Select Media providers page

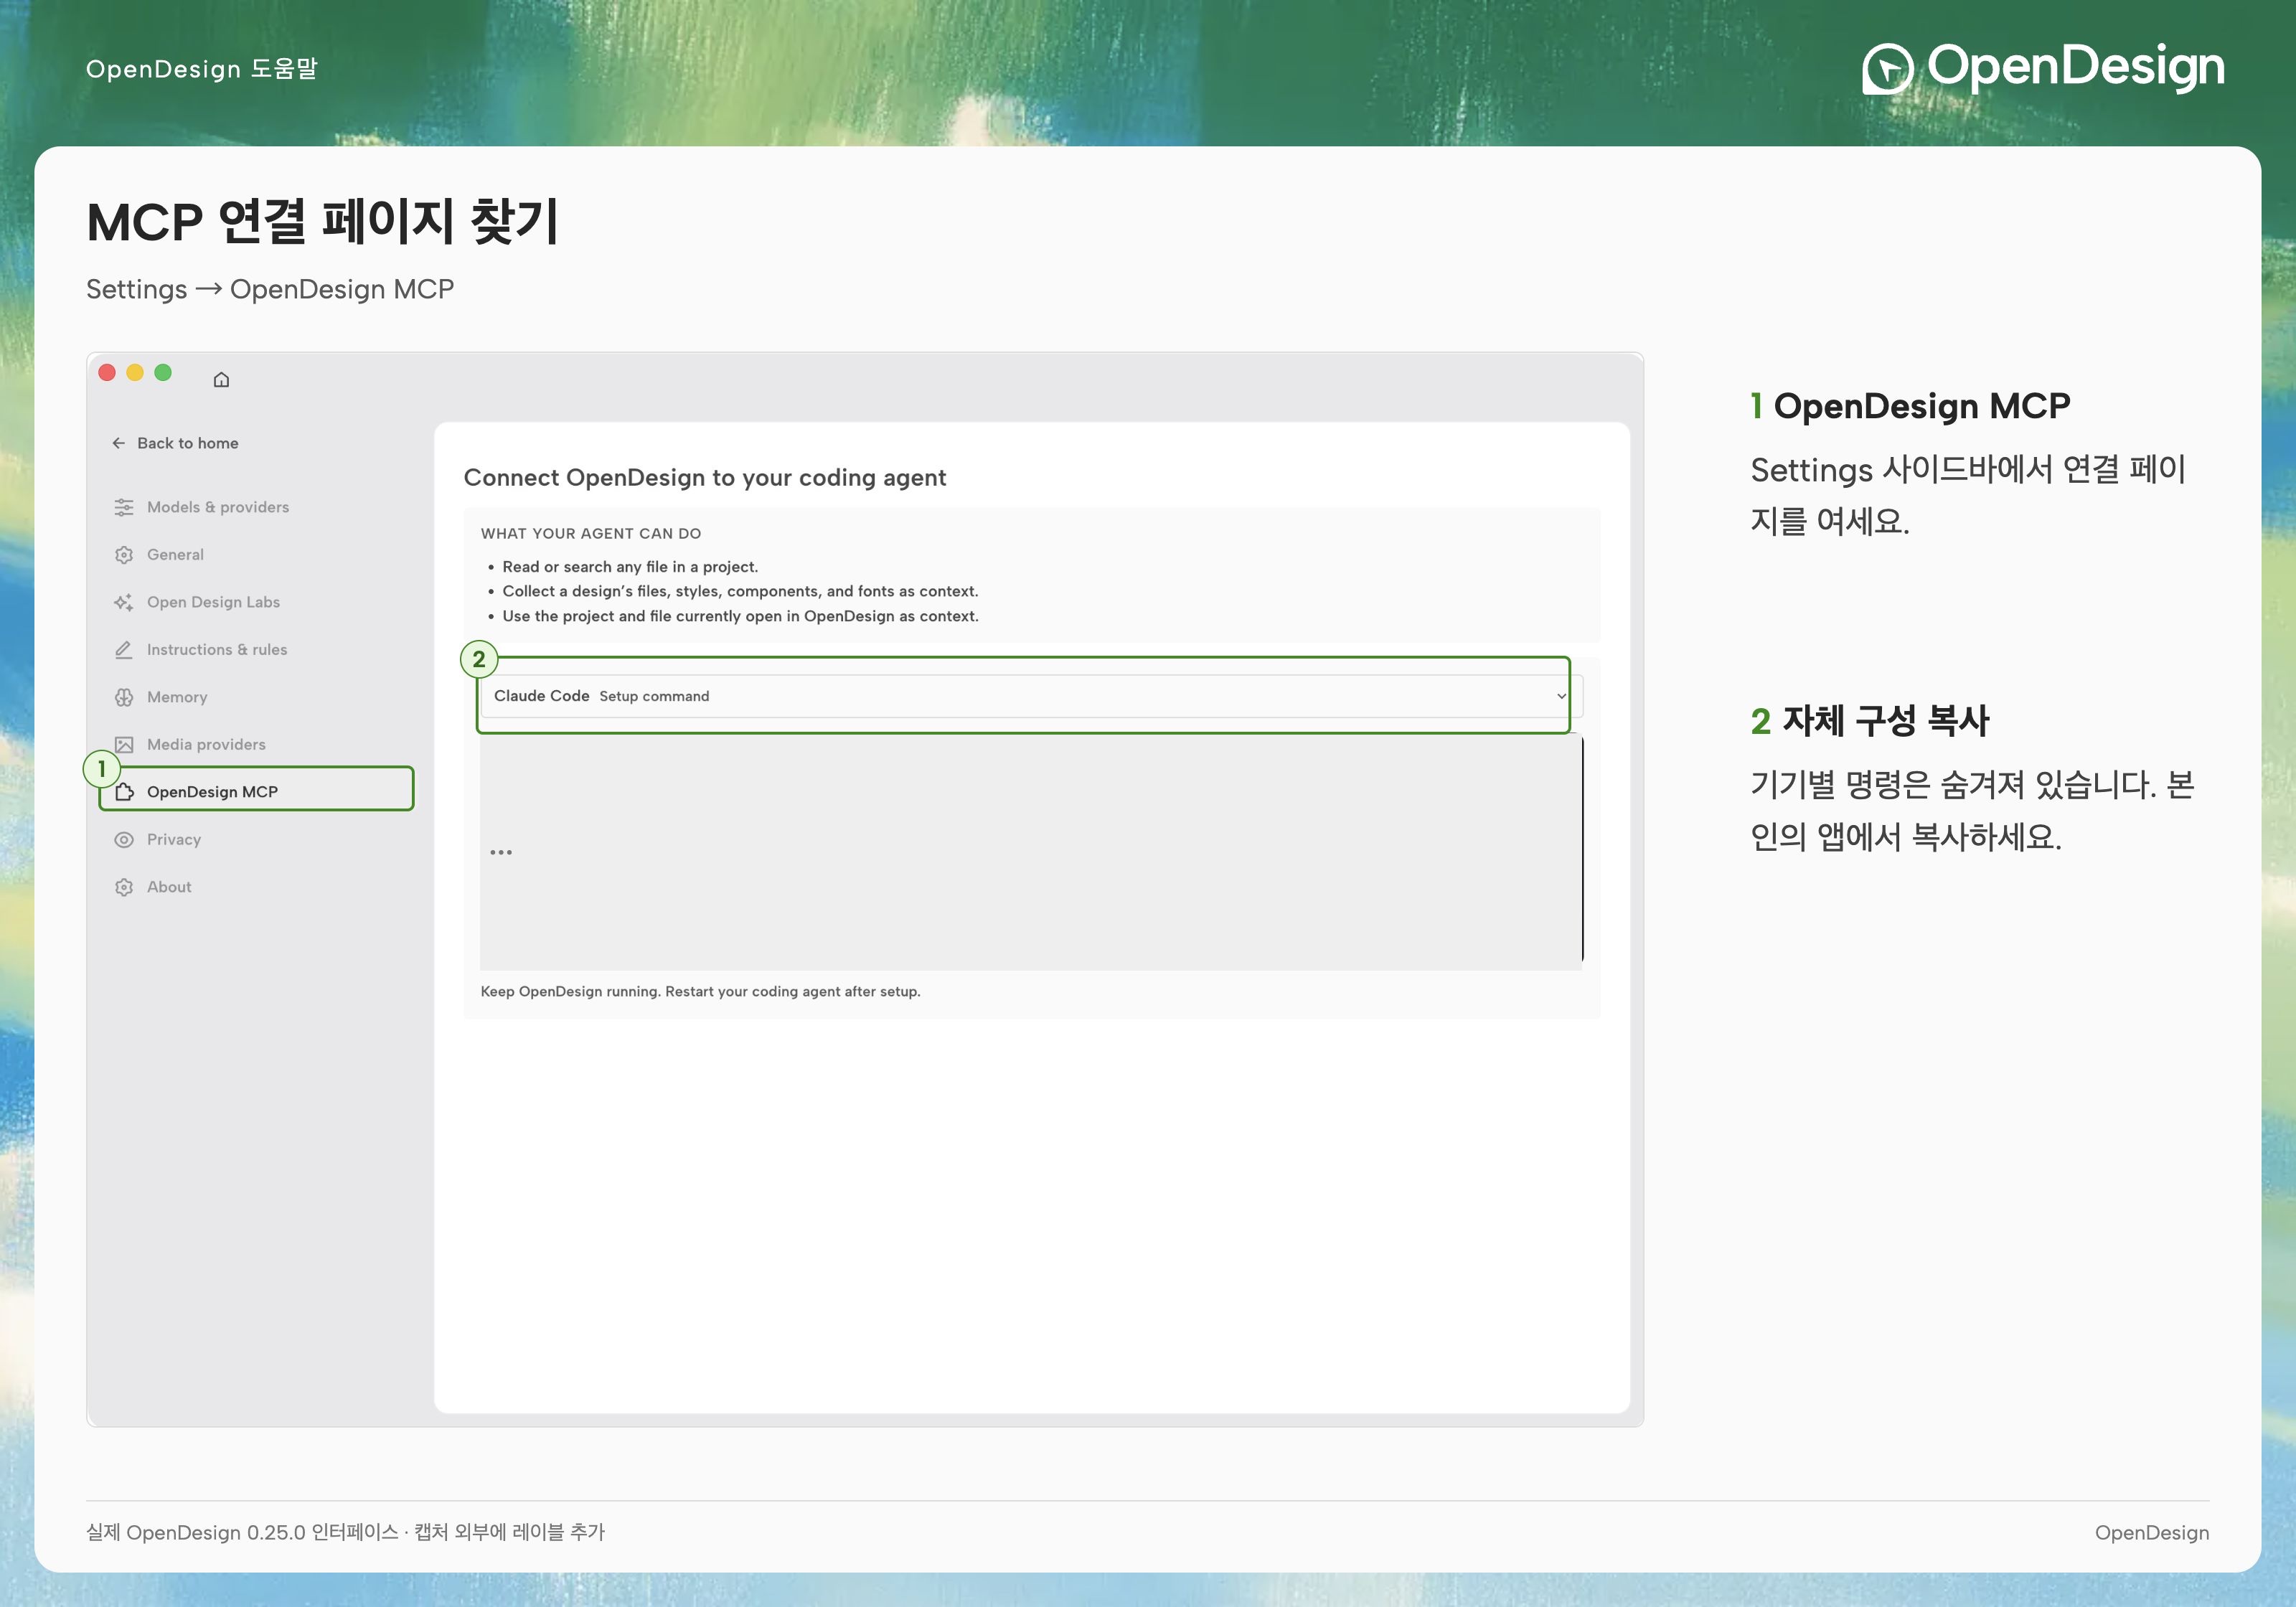coord(257,745)
